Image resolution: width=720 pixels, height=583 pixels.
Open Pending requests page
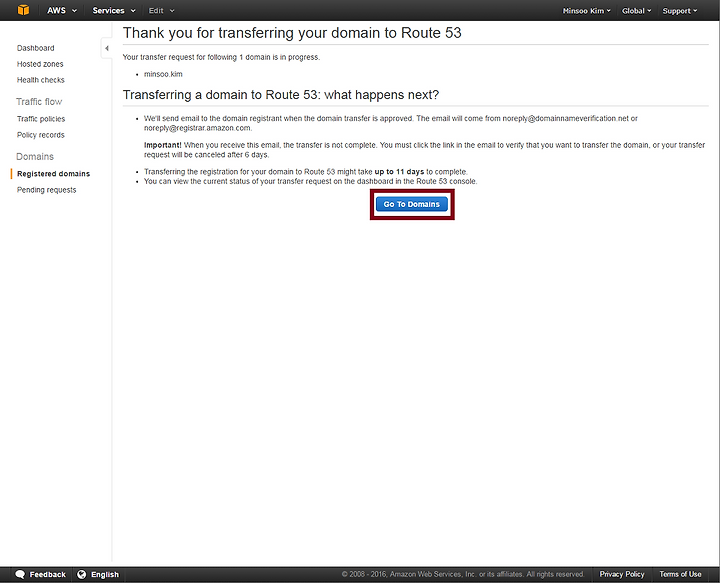tap(47, 190)
